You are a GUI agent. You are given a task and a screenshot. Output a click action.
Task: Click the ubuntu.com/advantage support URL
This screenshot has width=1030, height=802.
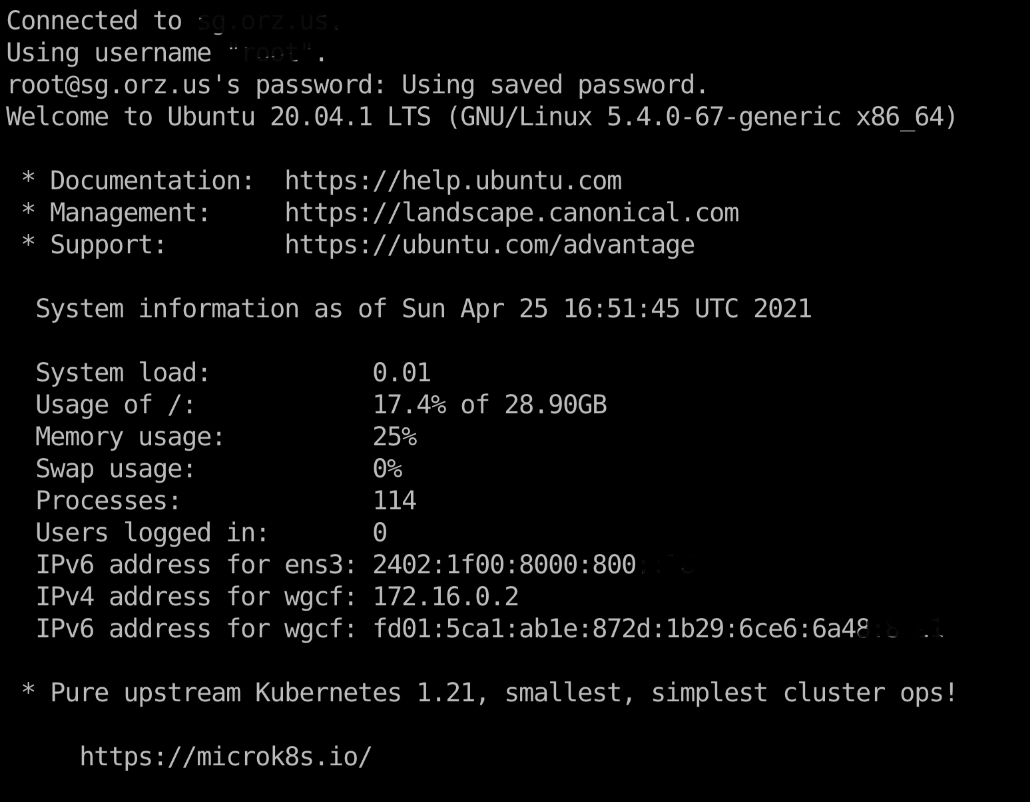pyautogui.click(x=489, y=245)
